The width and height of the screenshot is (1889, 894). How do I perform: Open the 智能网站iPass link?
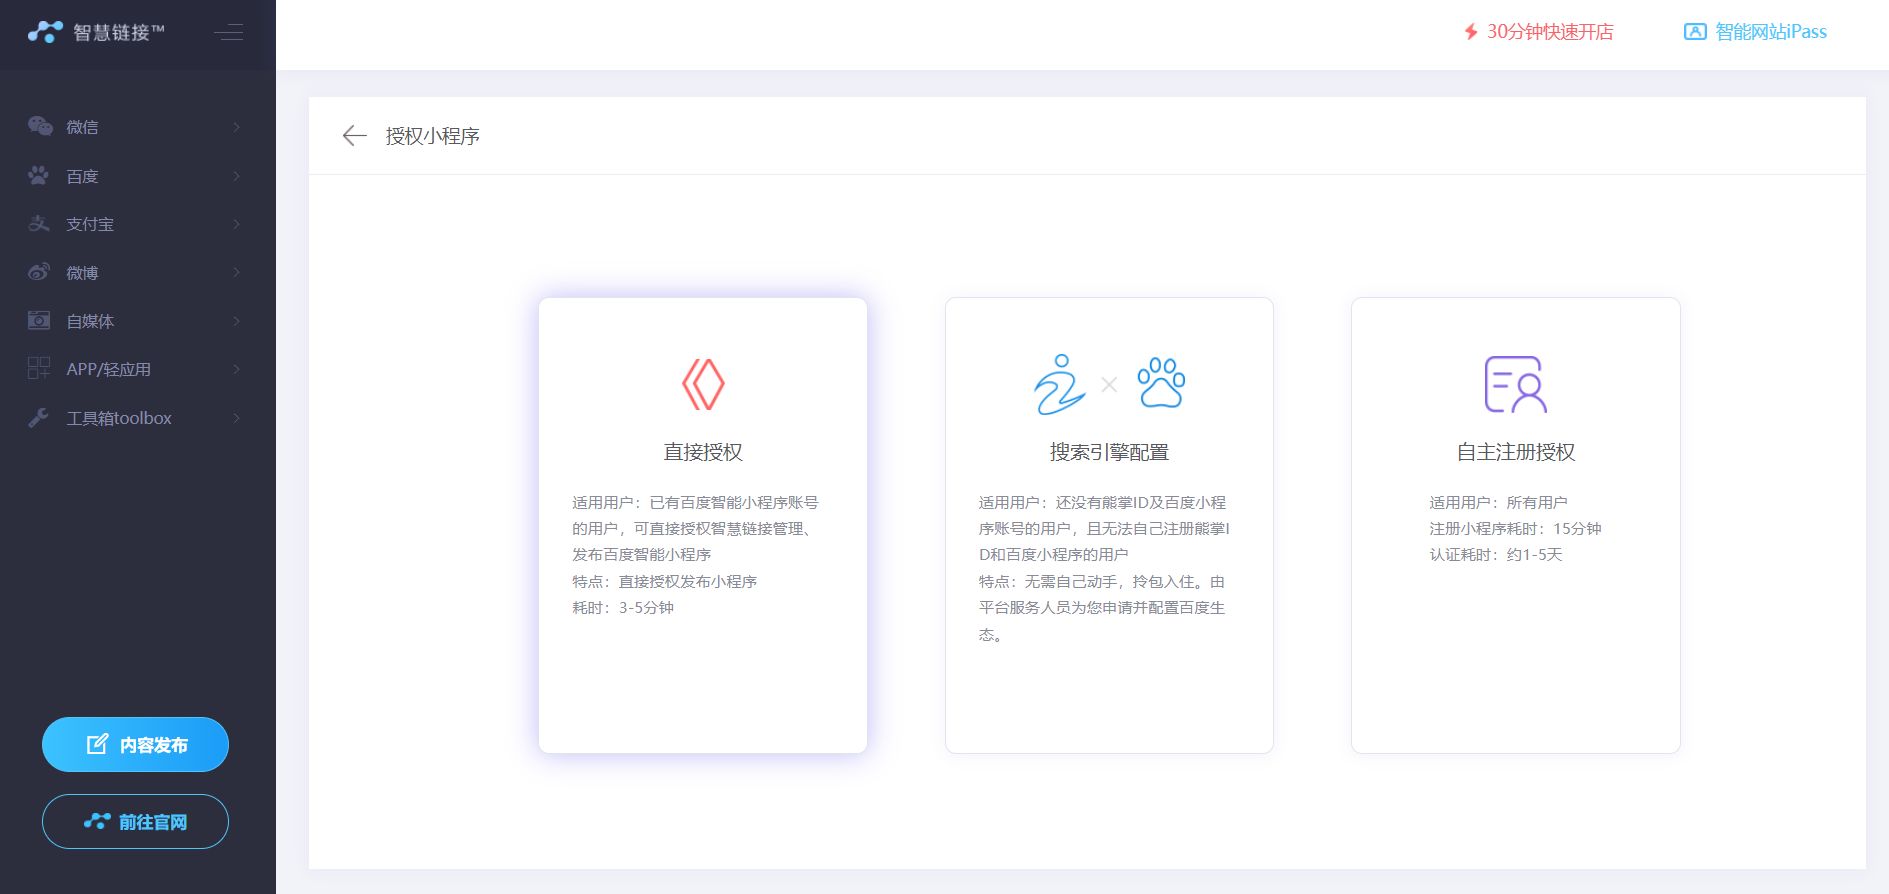coord(1756,32)
